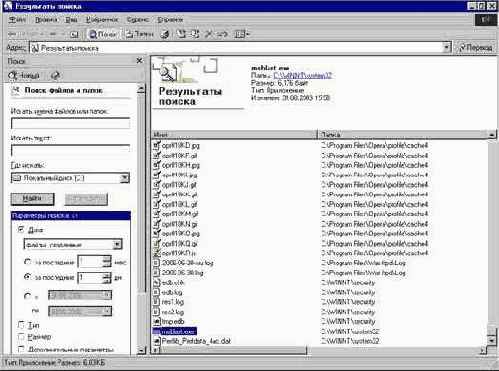
Task: Click the help icon next to Новый
Action: coord(55,76)
